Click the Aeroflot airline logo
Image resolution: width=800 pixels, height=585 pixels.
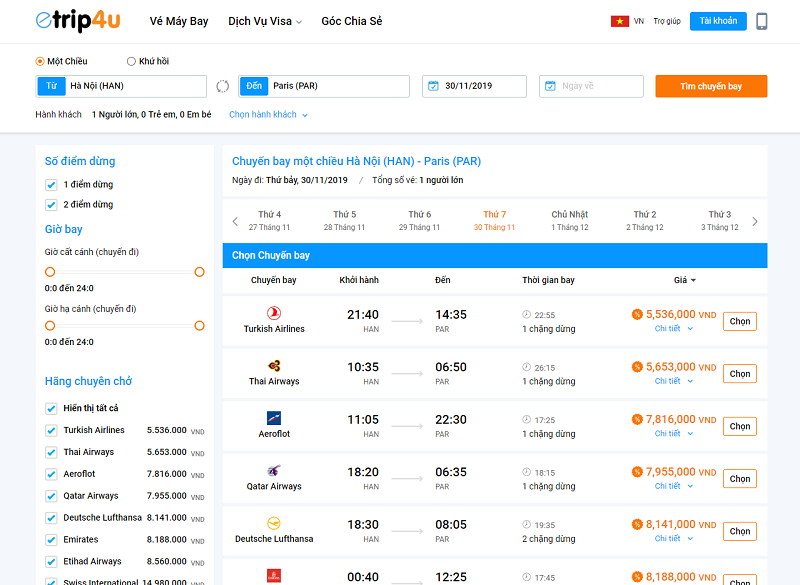tap(272, 417)
